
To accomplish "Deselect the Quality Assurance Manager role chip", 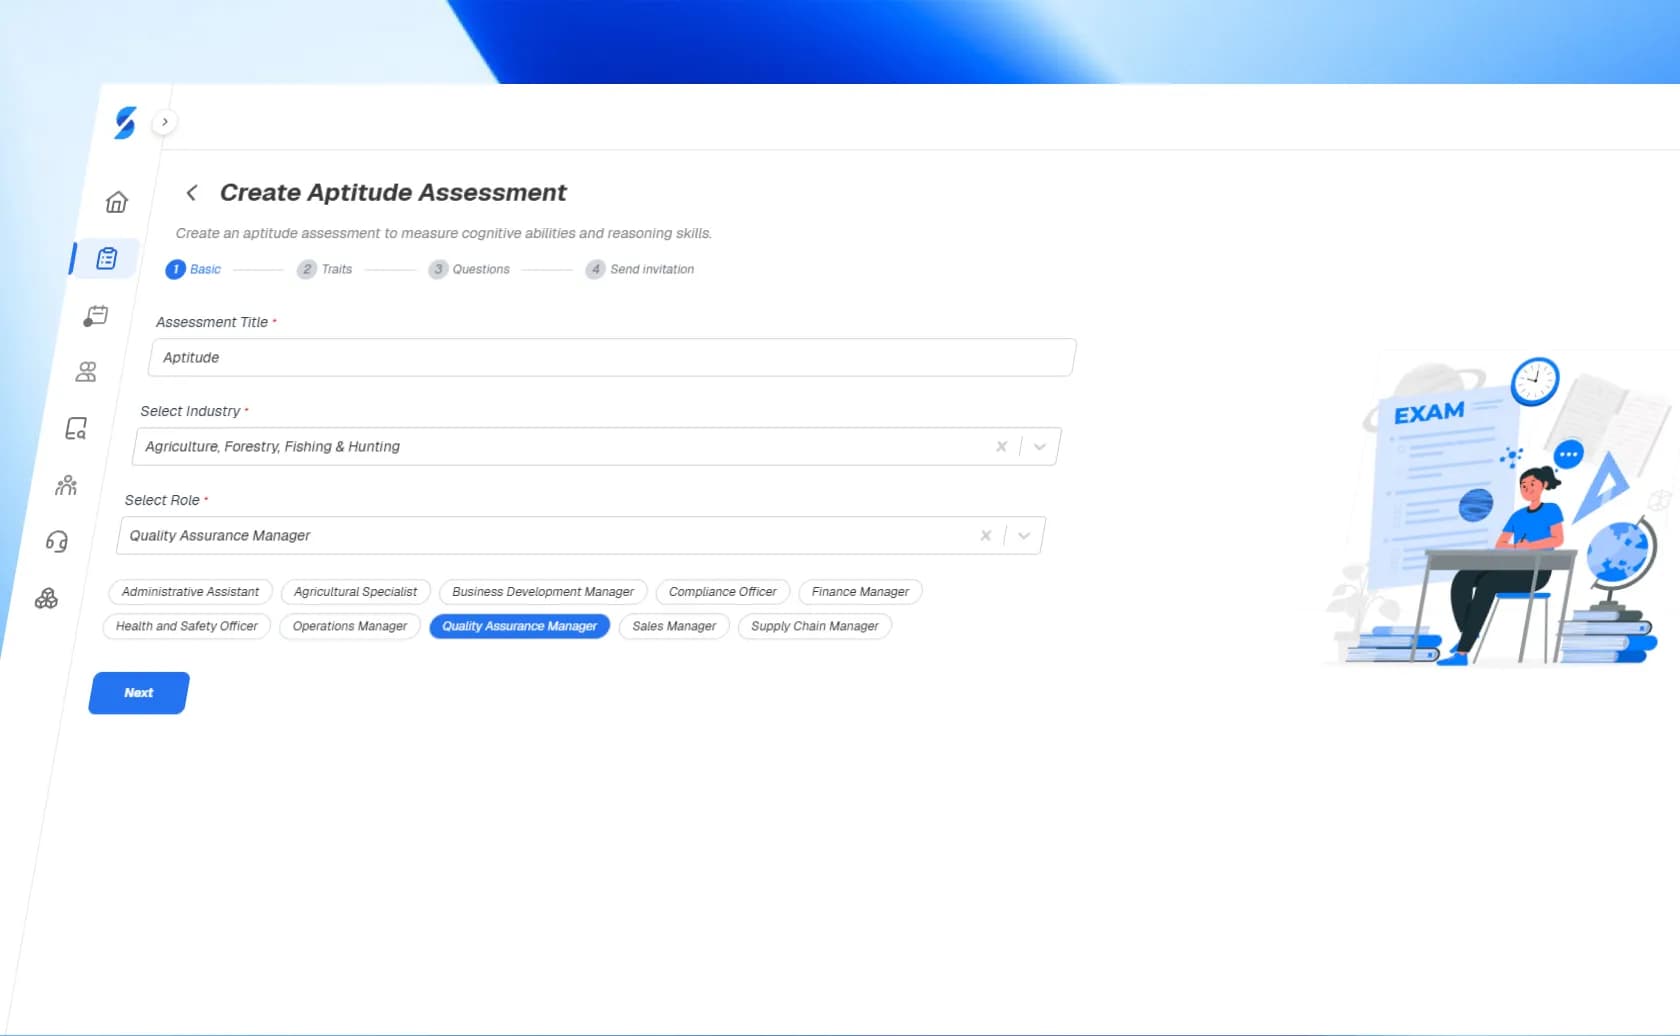I will 519,626.
